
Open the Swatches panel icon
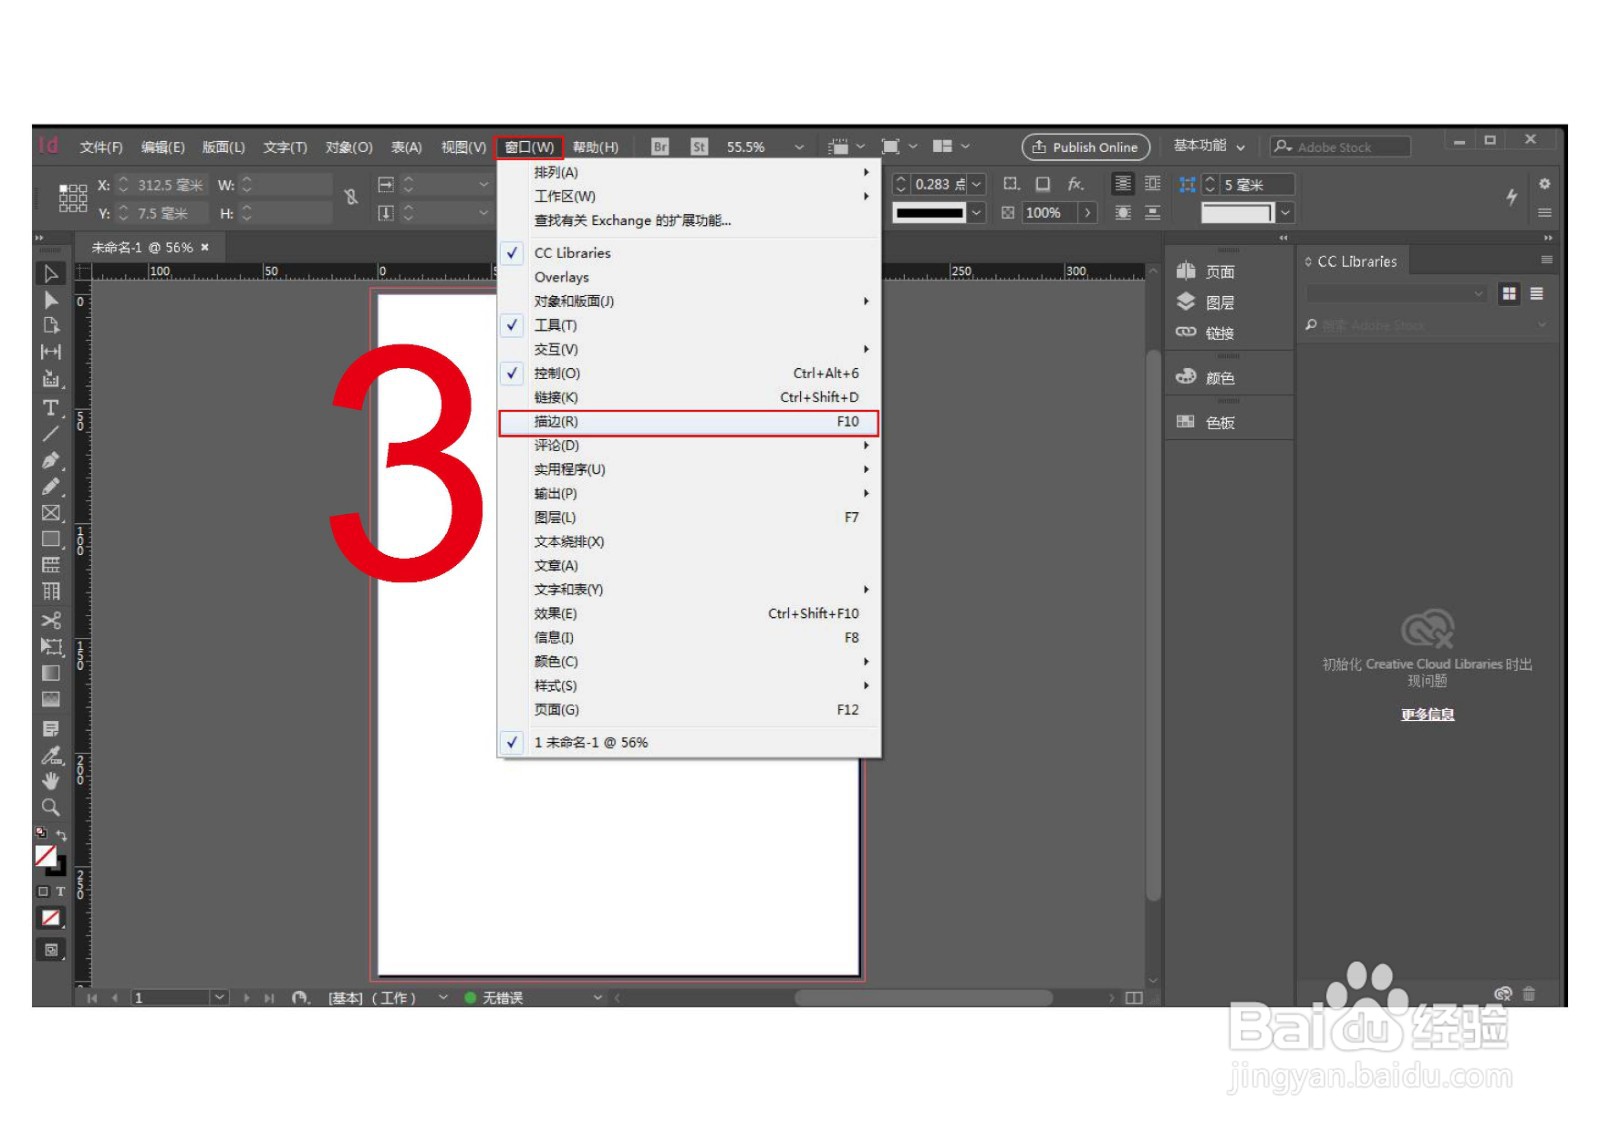tap(1186, 422)
